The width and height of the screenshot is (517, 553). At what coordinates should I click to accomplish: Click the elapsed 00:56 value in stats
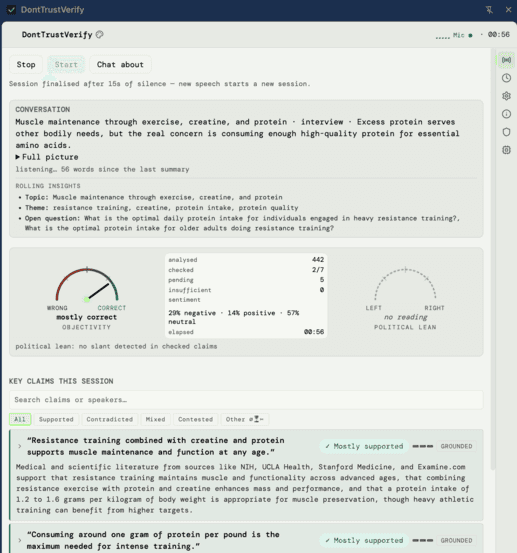pyautogui.click(x=314, y=332)
